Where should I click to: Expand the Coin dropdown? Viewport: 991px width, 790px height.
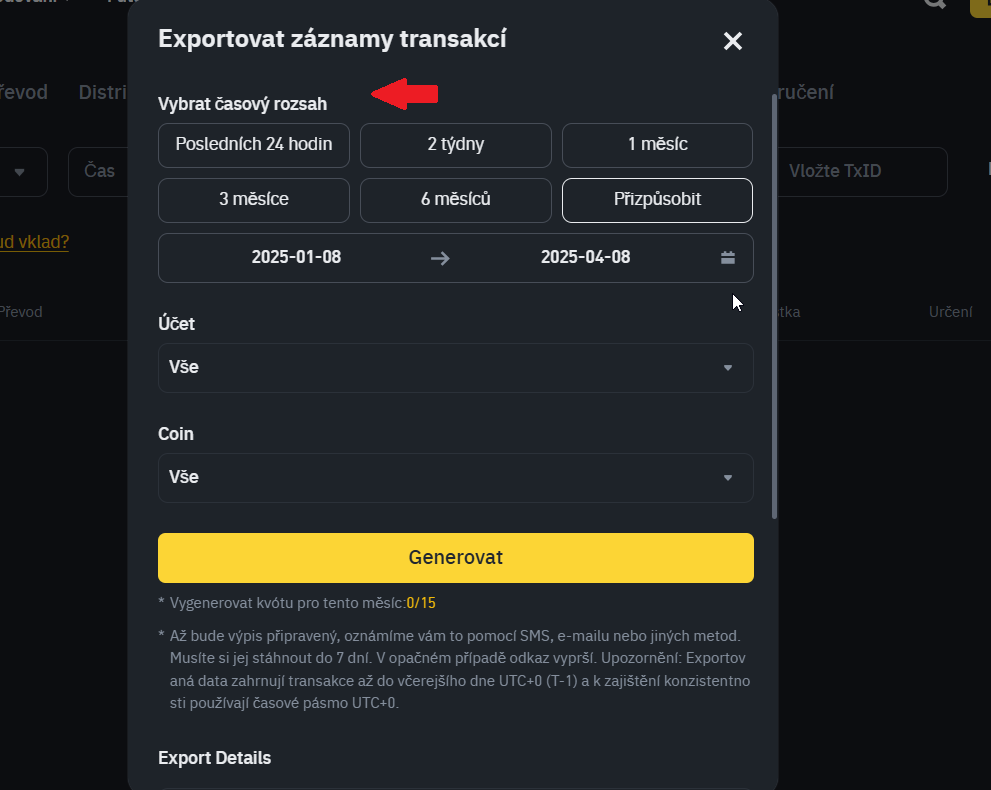456,478
